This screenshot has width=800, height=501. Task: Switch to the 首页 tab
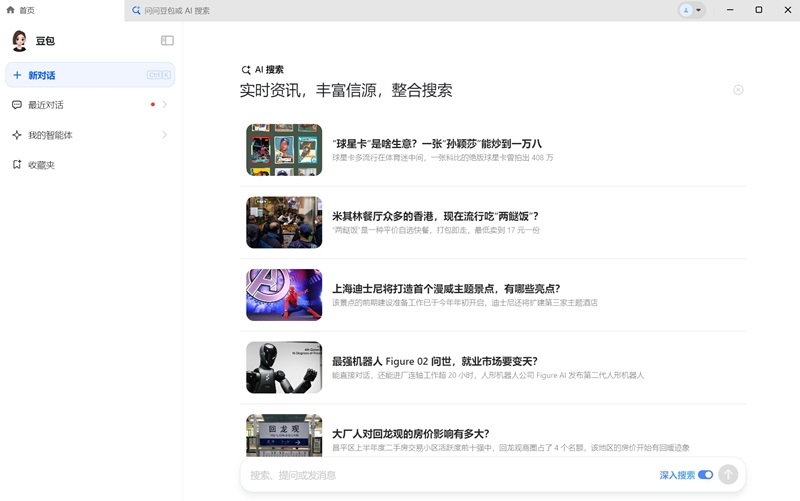pos(20,10)
